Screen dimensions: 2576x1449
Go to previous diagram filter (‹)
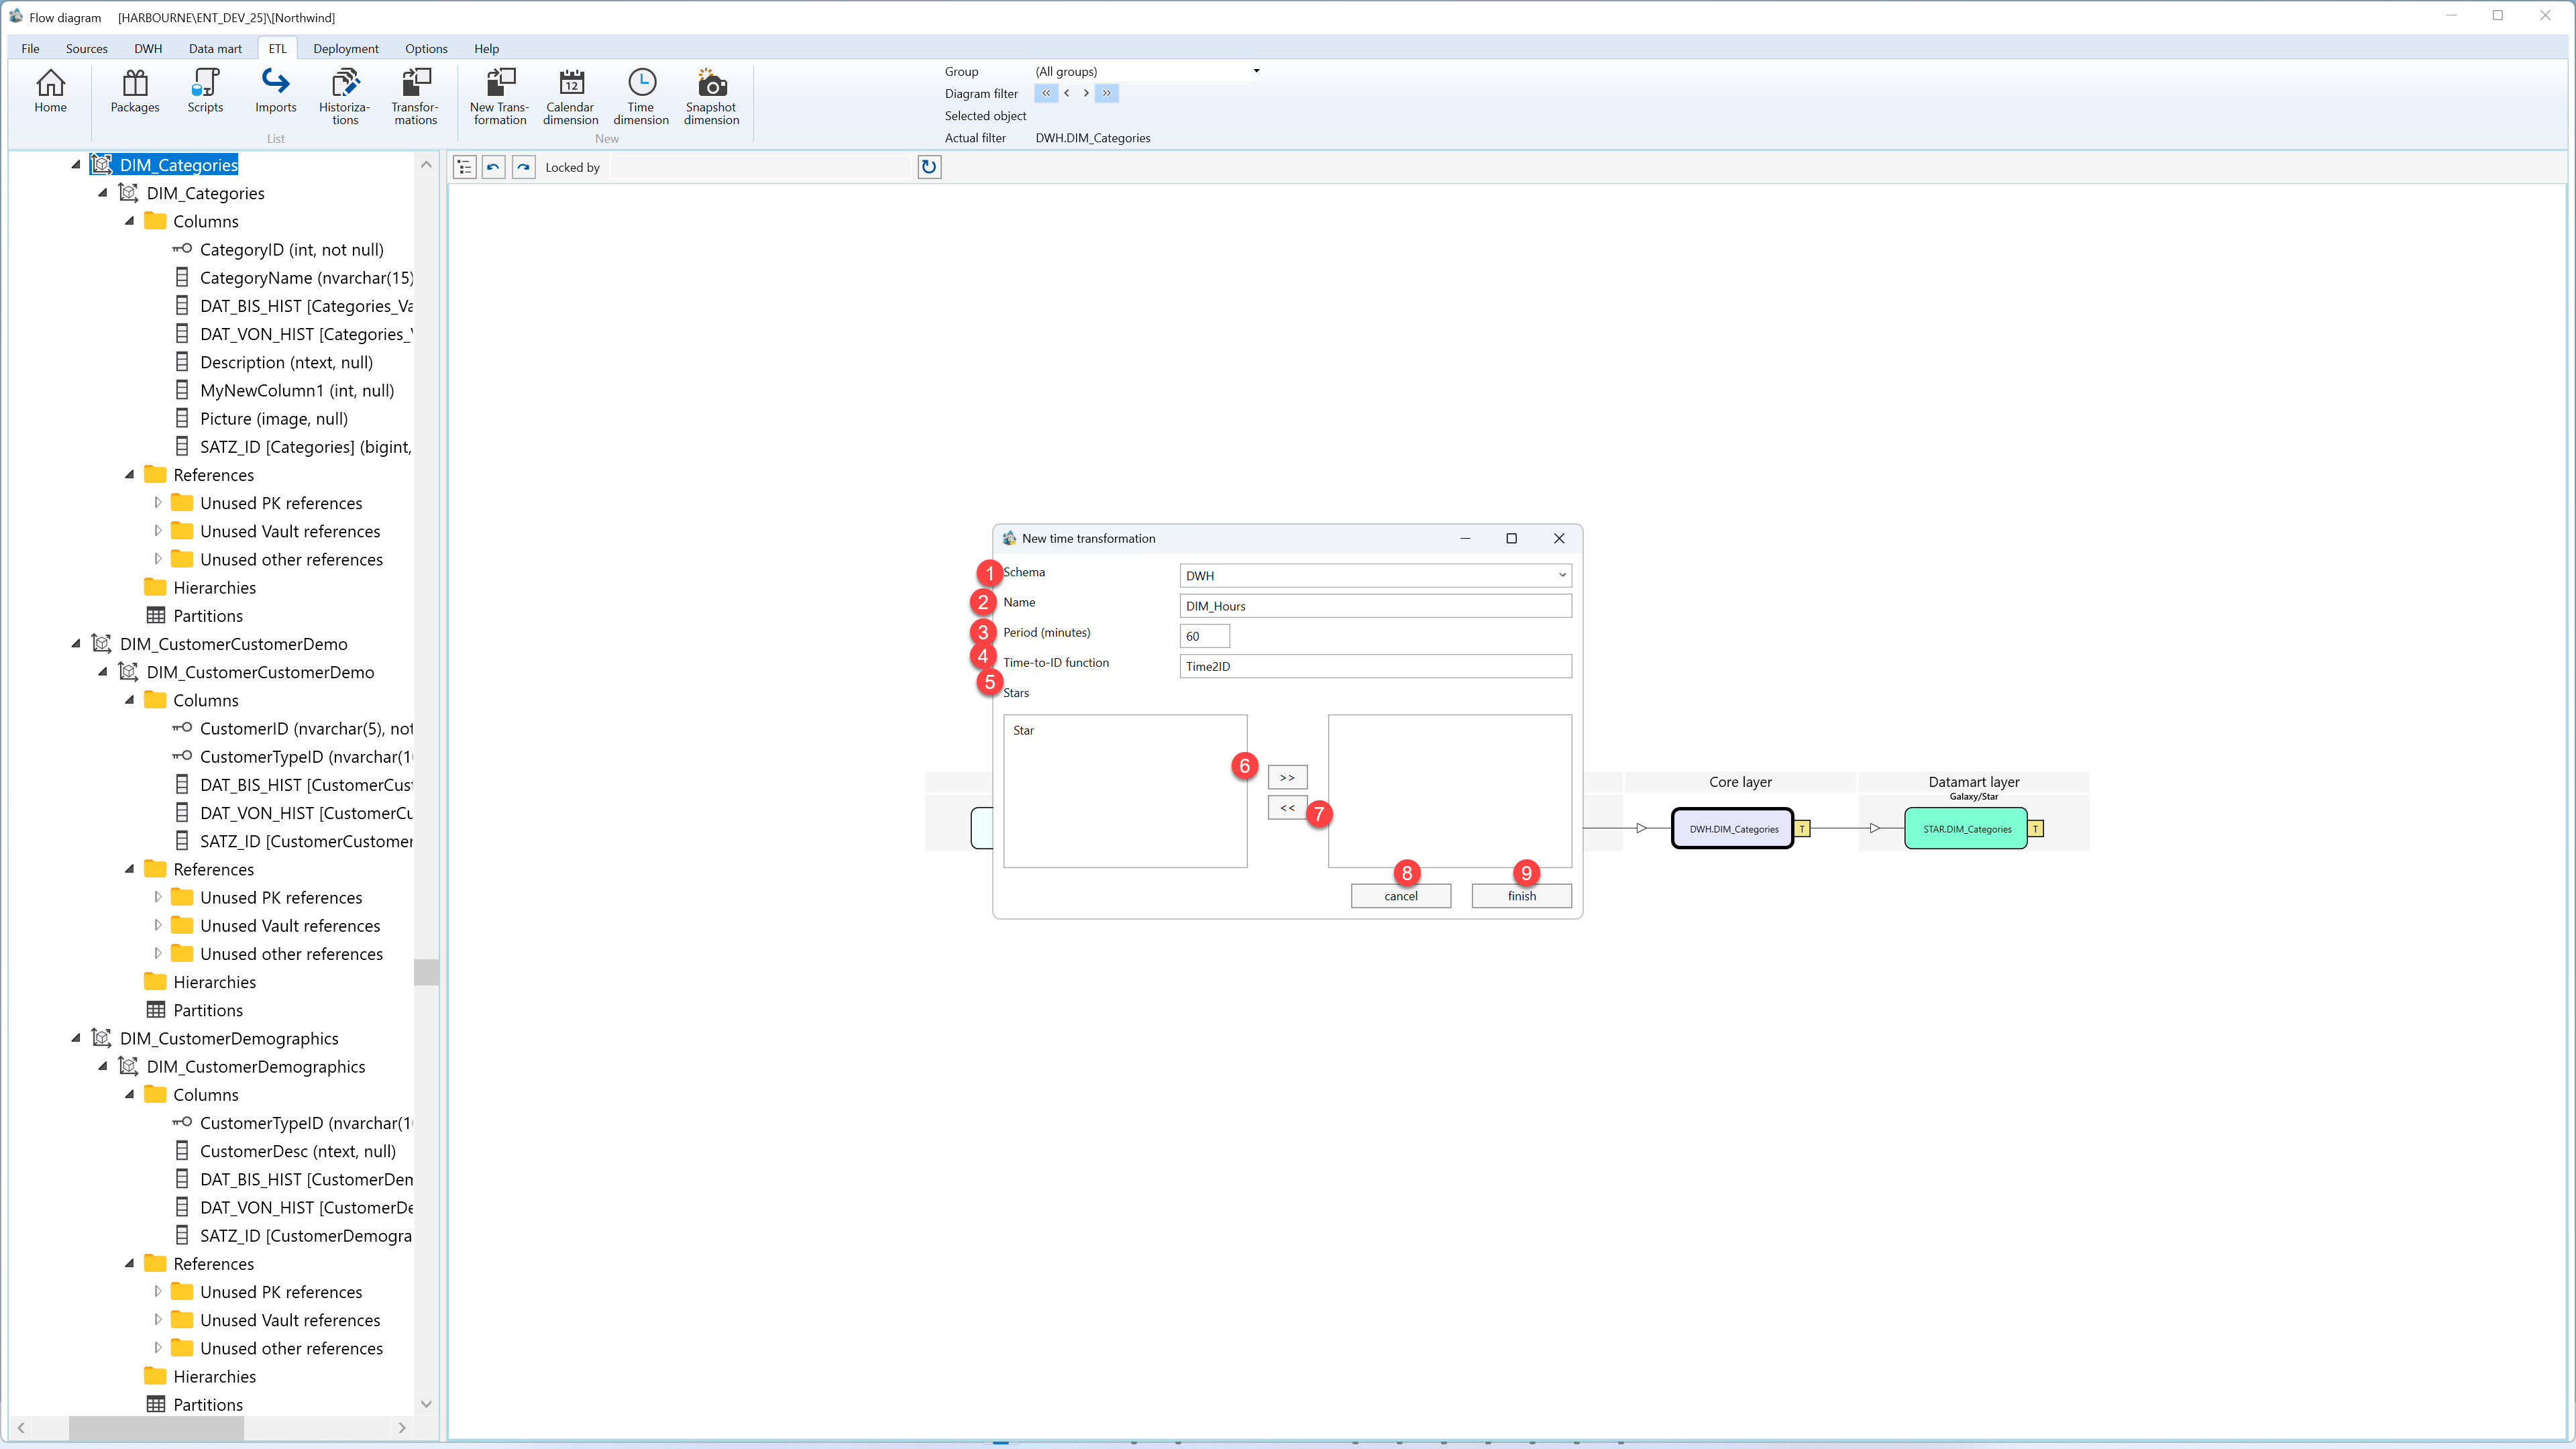tap(1066, 93)
